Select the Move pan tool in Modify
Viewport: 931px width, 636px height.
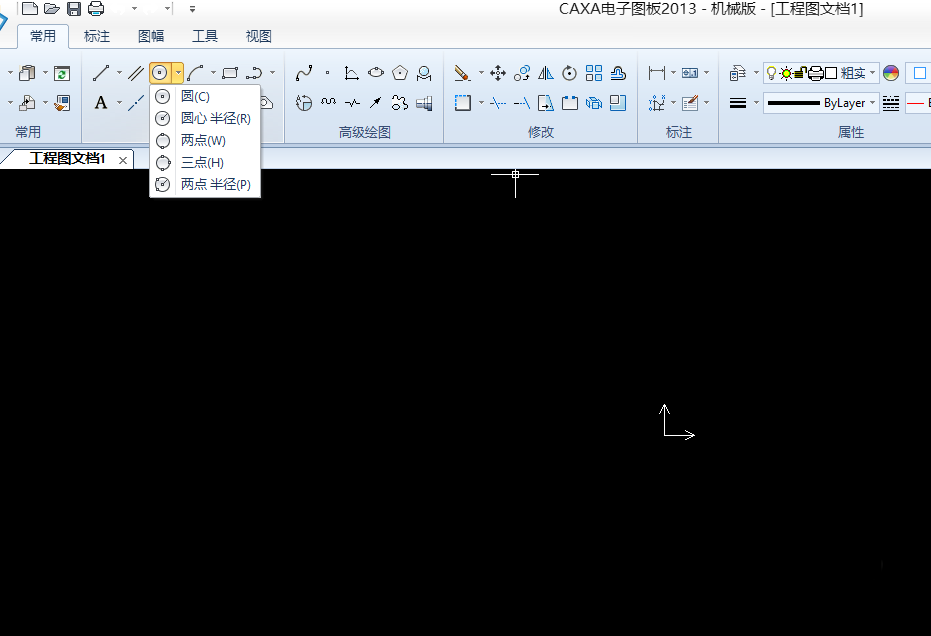click(498, 73)
